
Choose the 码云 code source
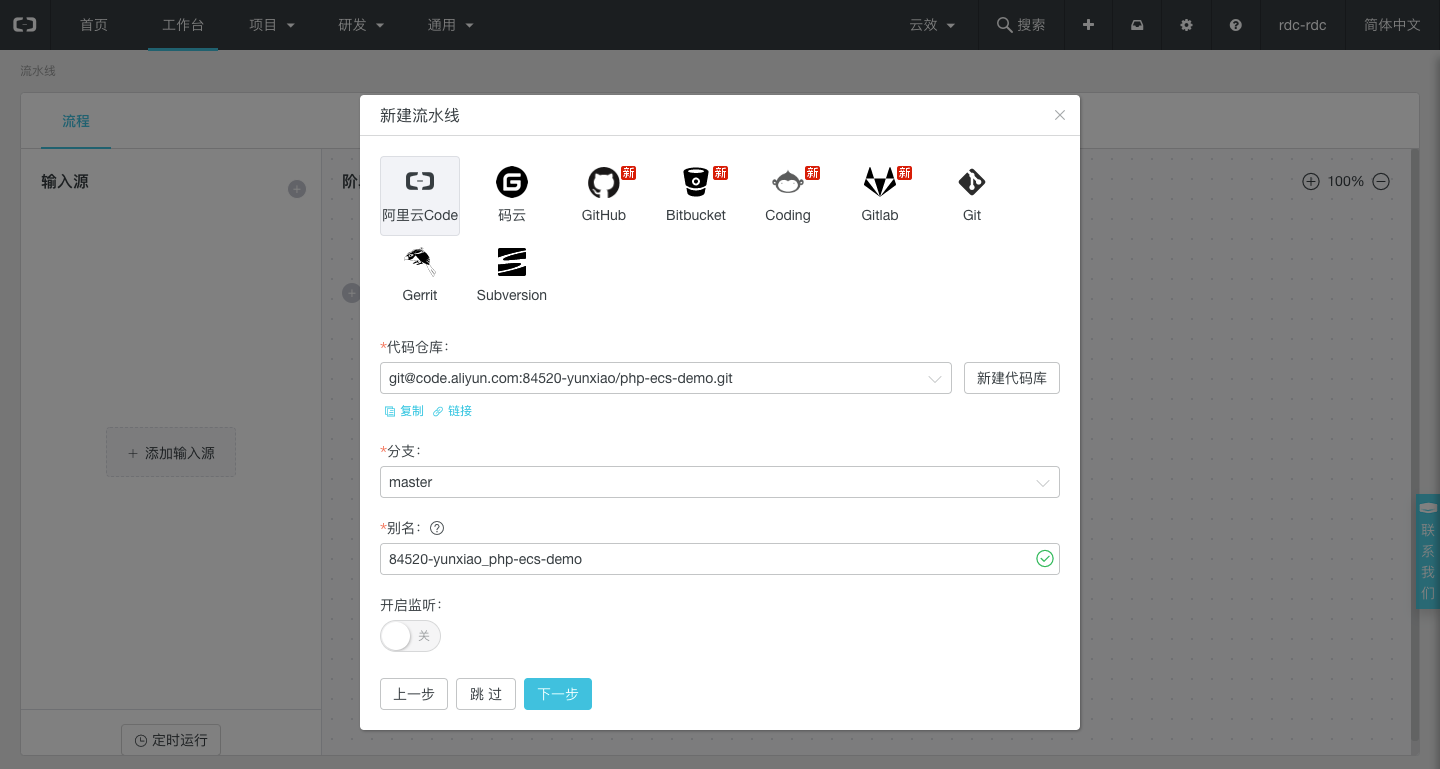click(512, 196)
